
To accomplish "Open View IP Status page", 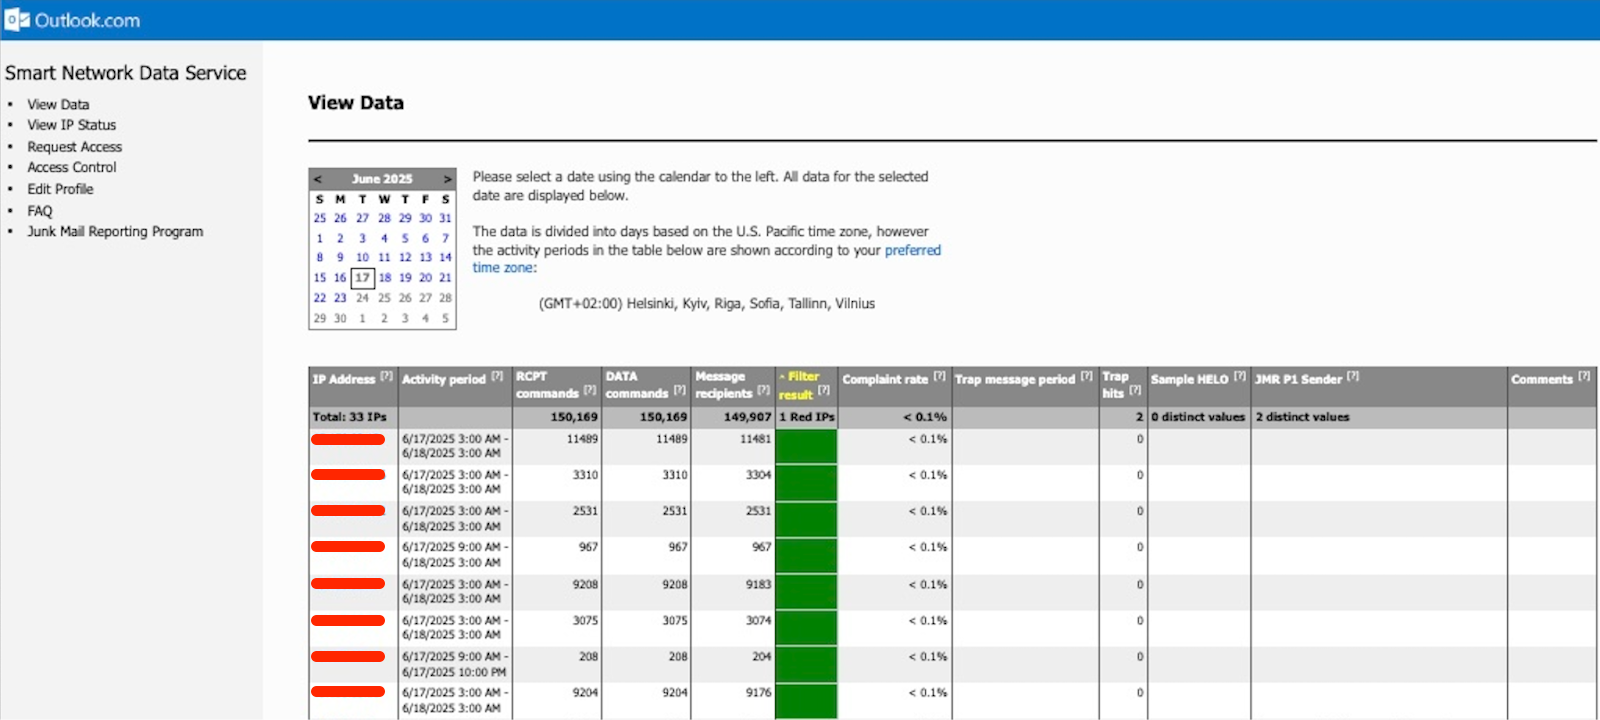I will [x=72, y=125].
